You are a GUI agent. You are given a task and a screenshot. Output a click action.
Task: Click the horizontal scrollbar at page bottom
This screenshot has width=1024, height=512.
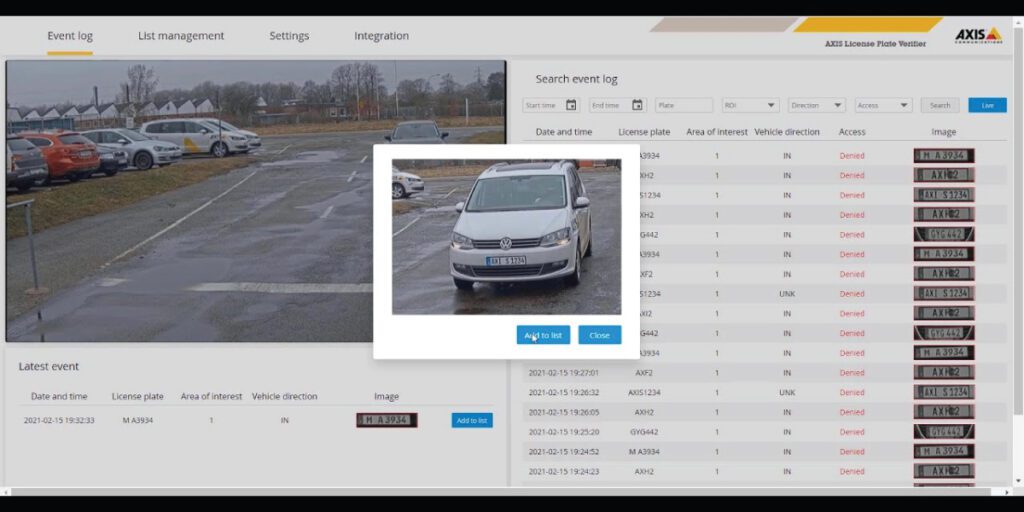click(x=500, y=492)
